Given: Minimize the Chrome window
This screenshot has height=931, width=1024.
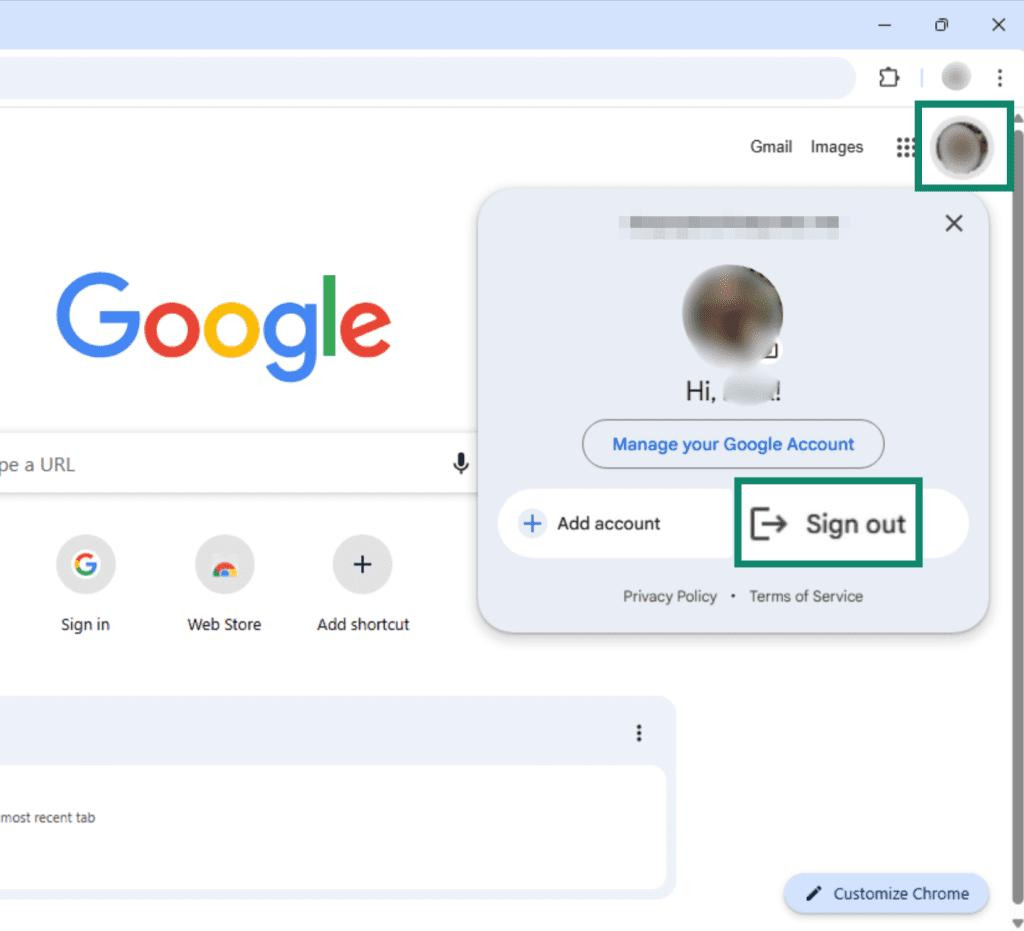Looking at the screenshot, I should click(x=884, y=25).
